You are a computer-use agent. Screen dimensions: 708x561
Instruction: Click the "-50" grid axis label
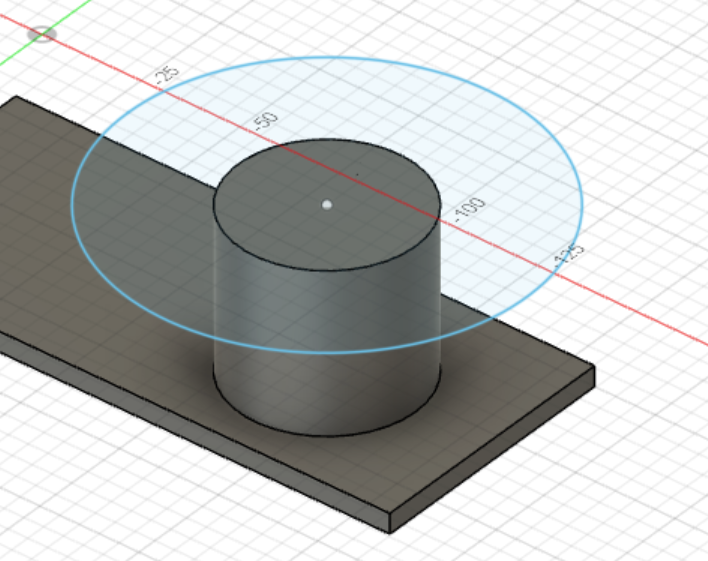(x=266, y=121)
